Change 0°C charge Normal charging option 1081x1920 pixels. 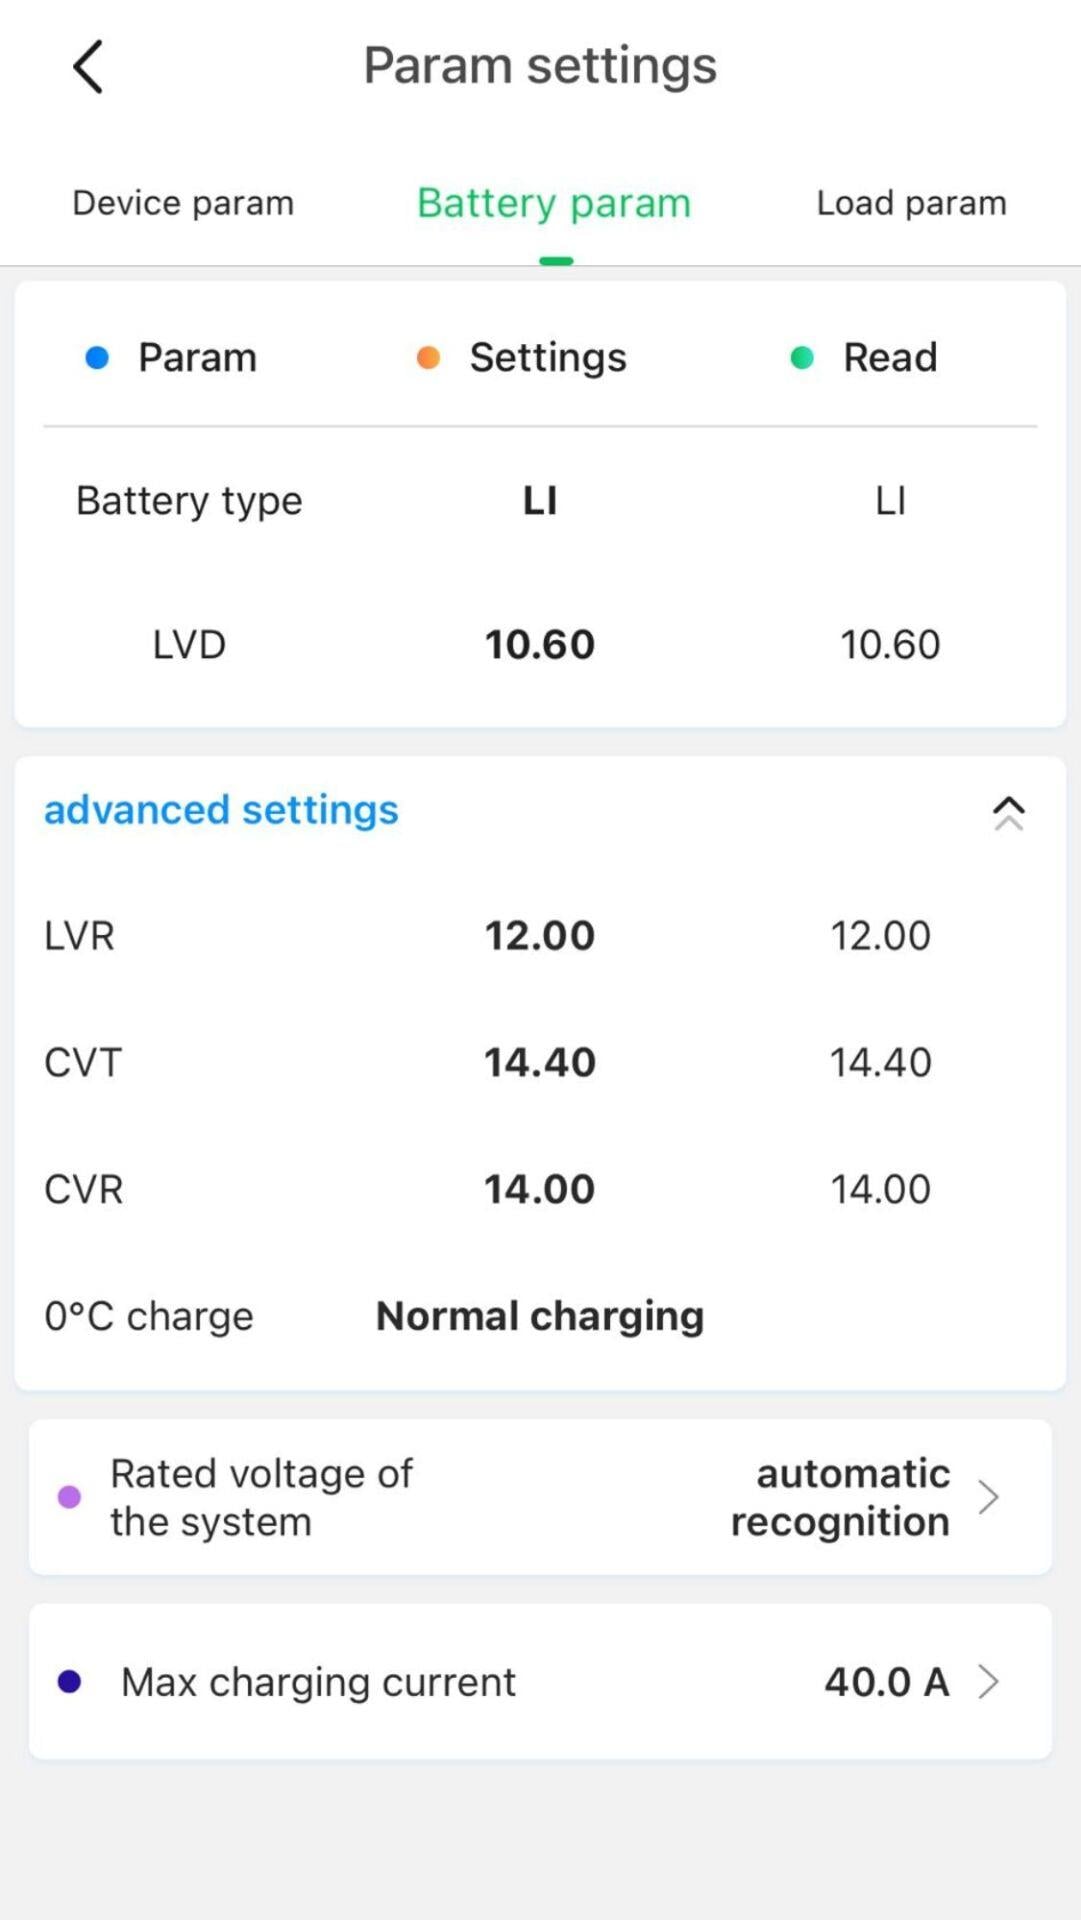[x=540, y=1316]
